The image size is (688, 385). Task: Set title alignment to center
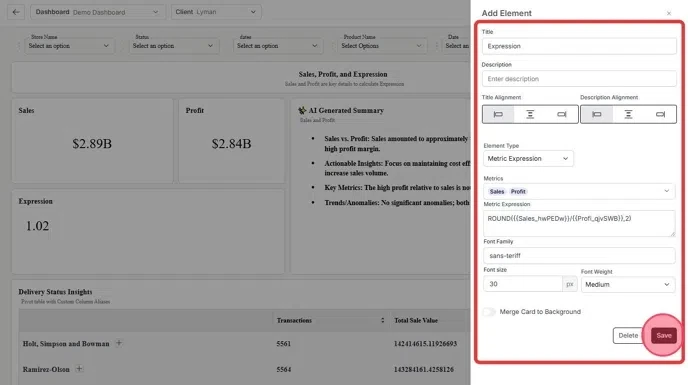[x=530, y=115]
